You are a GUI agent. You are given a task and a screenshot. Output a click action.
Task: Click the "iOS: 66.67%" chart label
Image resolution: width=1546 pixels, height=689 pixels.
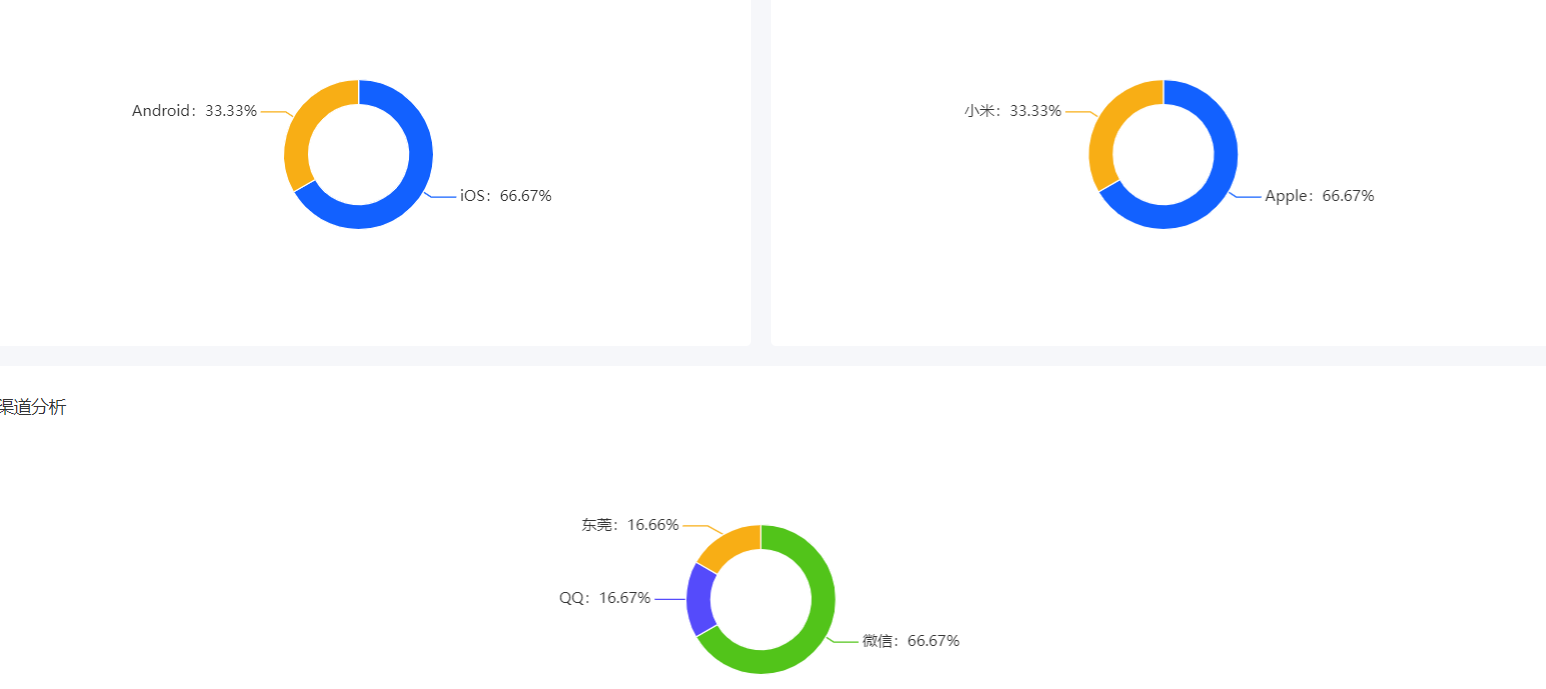pos(505,196)
